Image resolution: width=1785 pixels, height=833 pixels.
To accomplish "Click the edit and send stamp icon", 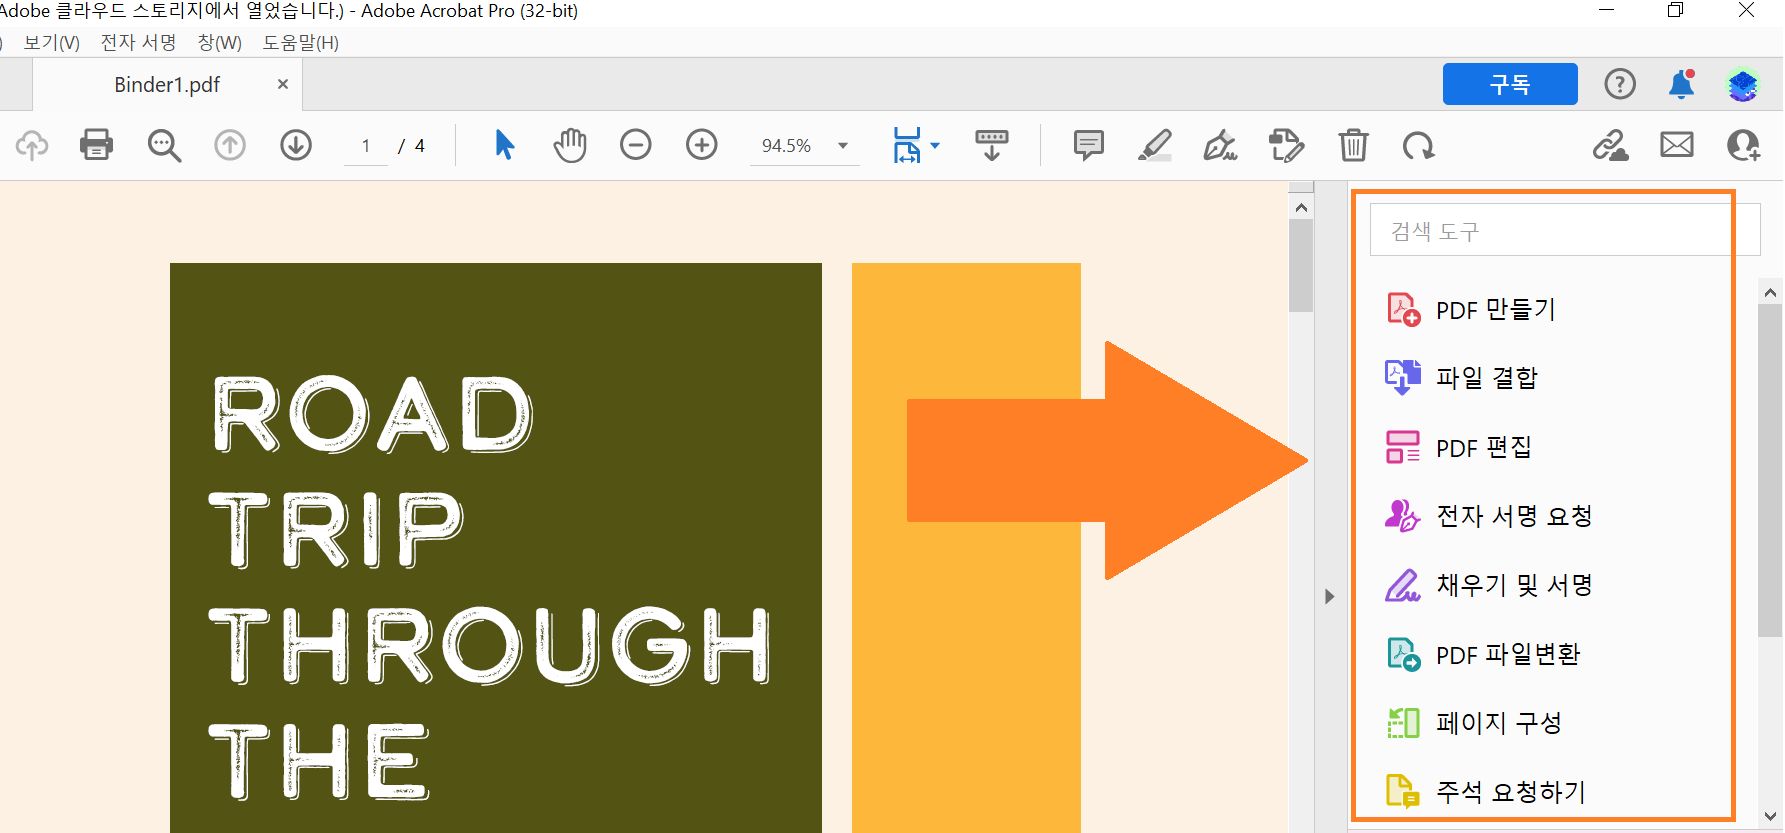I will pyautogui.click(x=1286, y=146).
